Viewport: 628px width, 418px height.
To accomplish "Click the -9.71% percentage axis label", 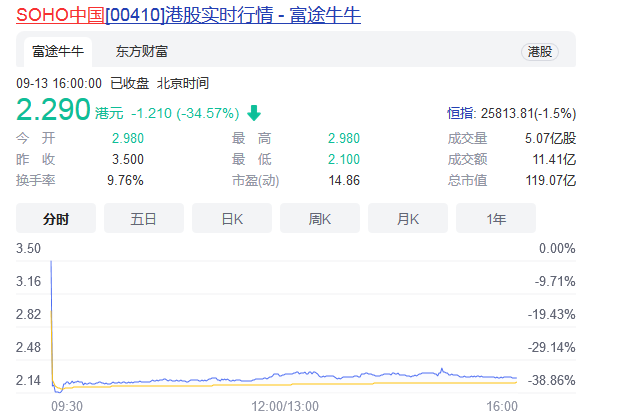I will 555,281.
